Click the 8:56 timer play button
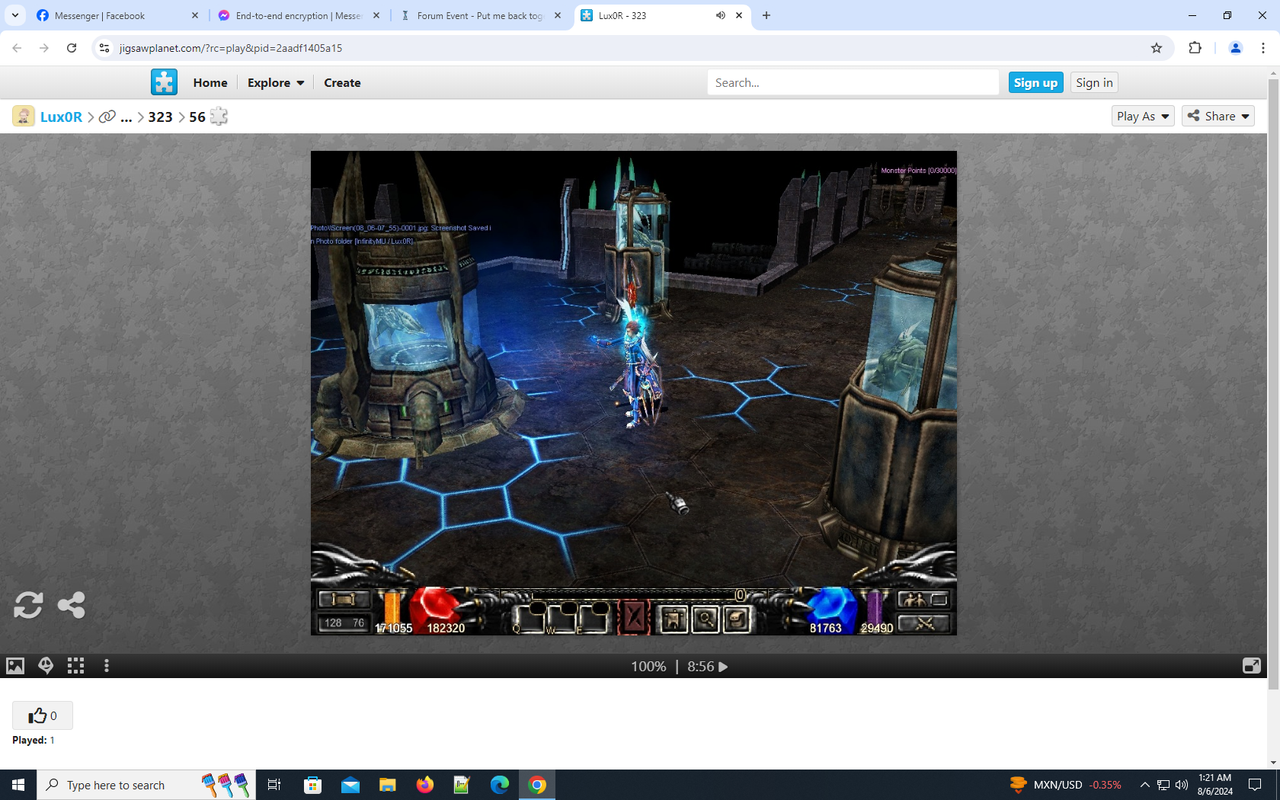 tap(708, 666)
